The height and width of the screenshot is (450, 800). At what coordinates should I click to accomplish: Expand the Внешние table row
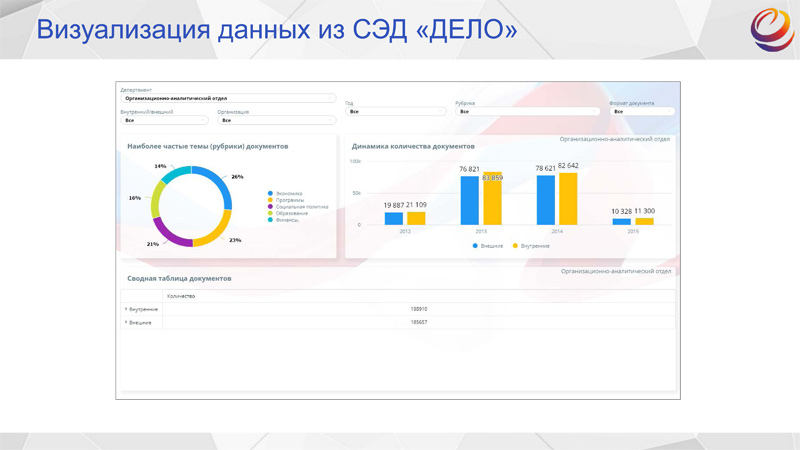pos(126,322)
